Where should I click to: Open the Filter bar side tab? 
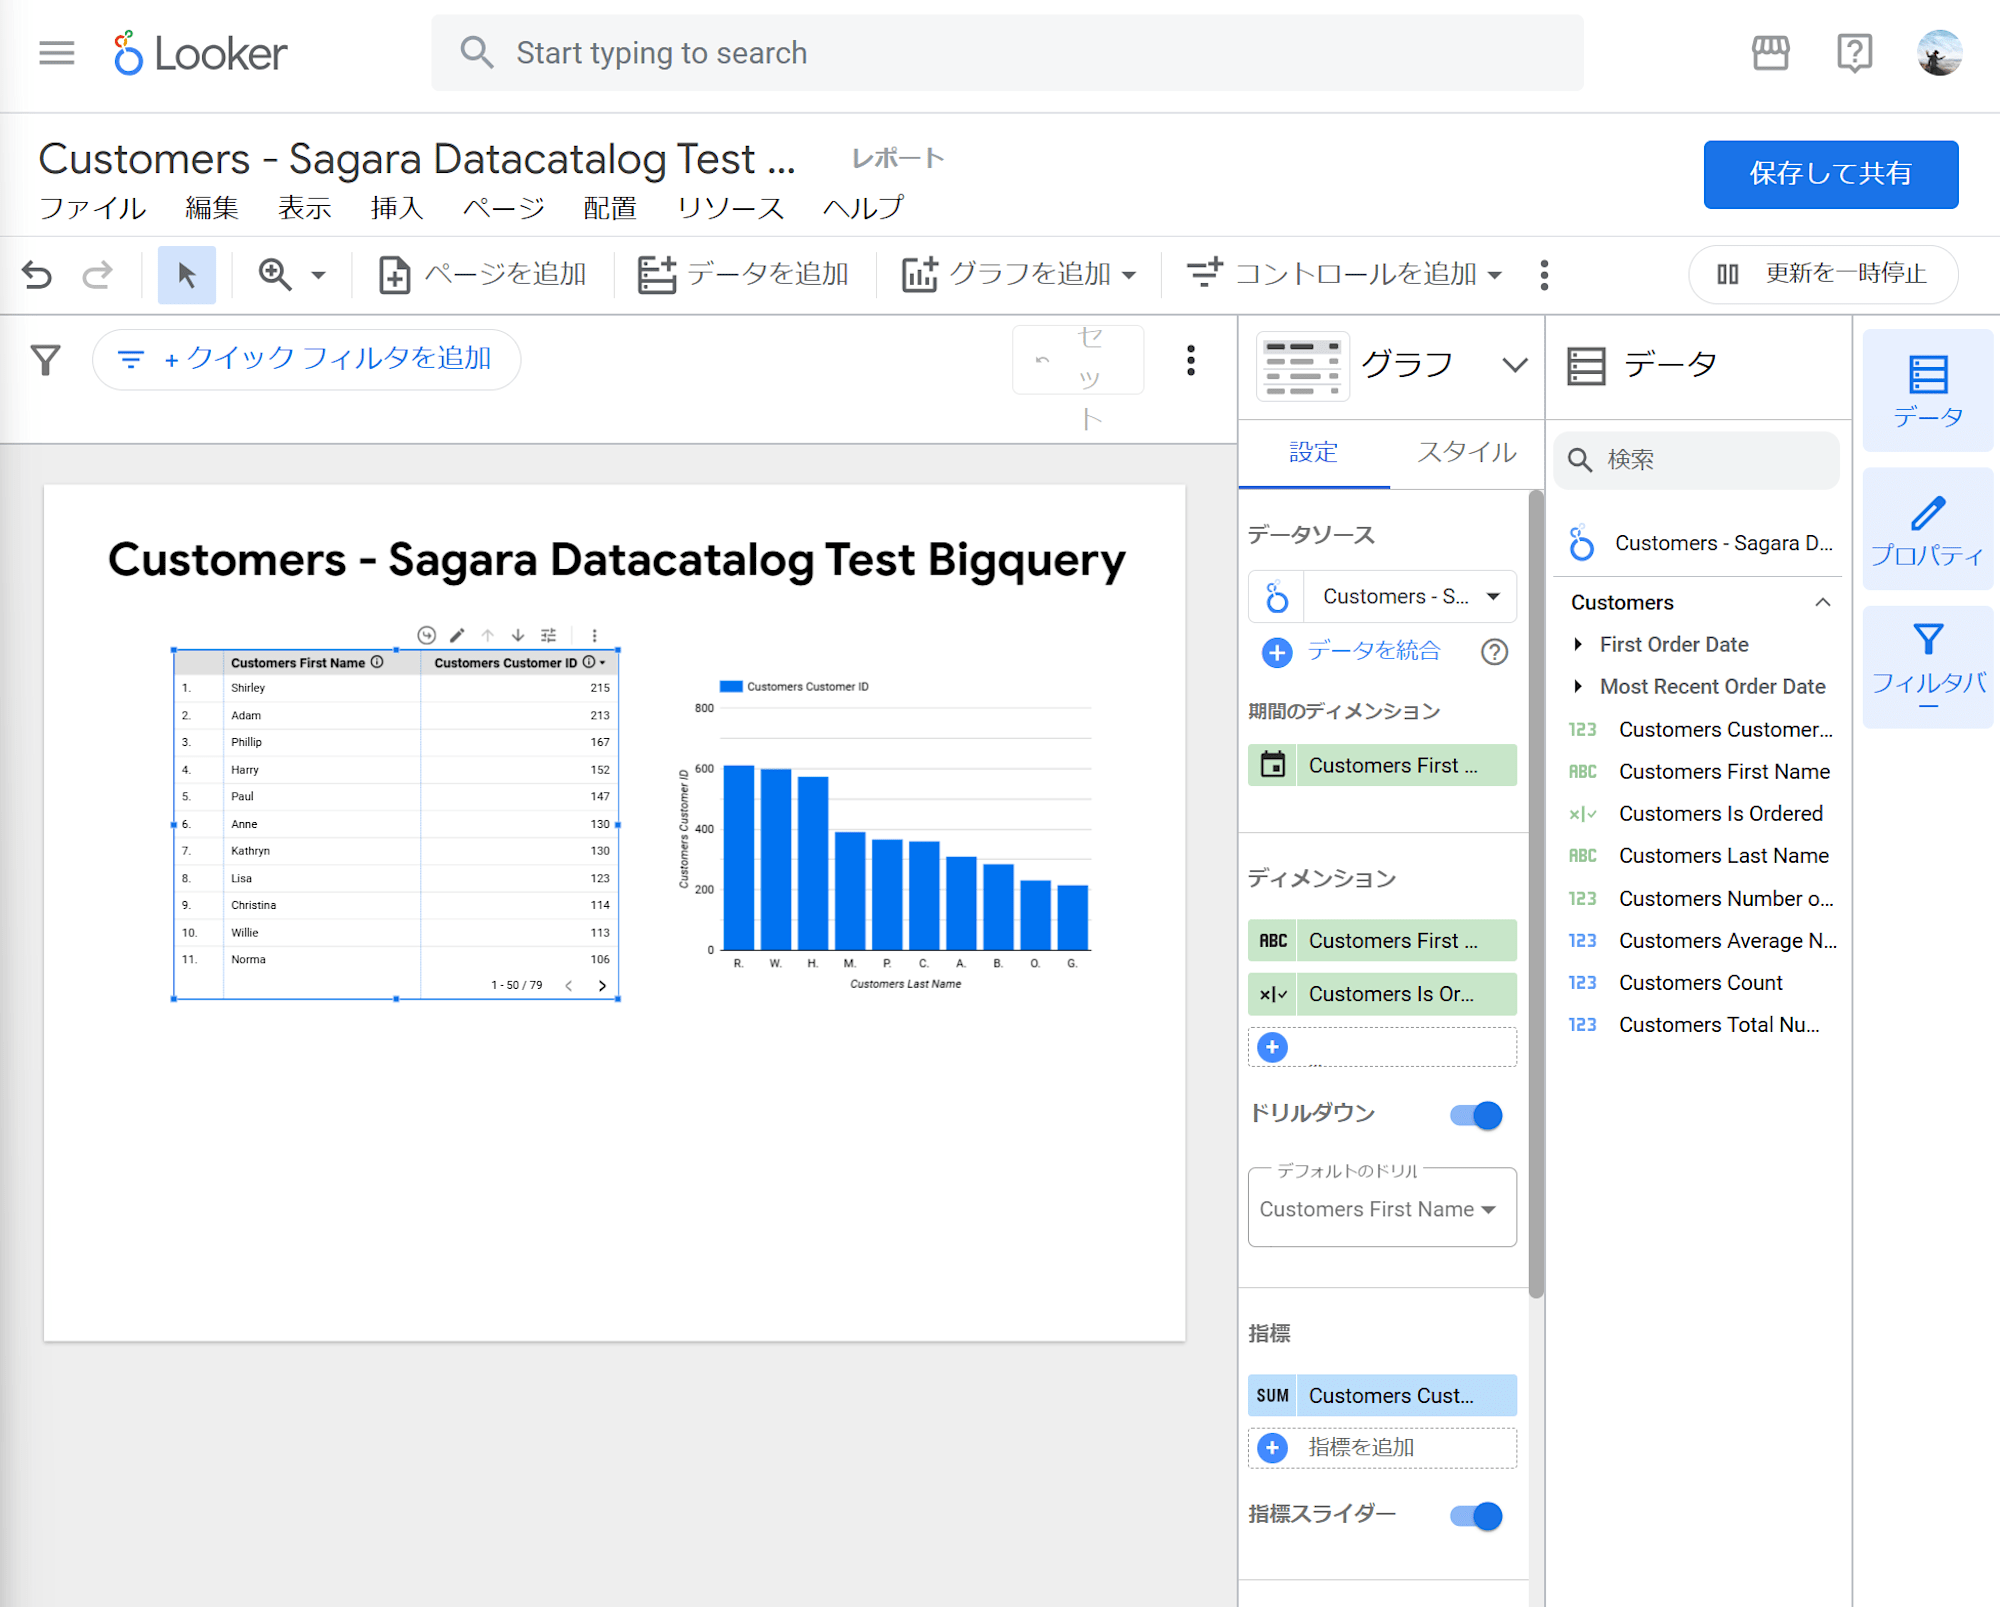[x=1927, y=665]
